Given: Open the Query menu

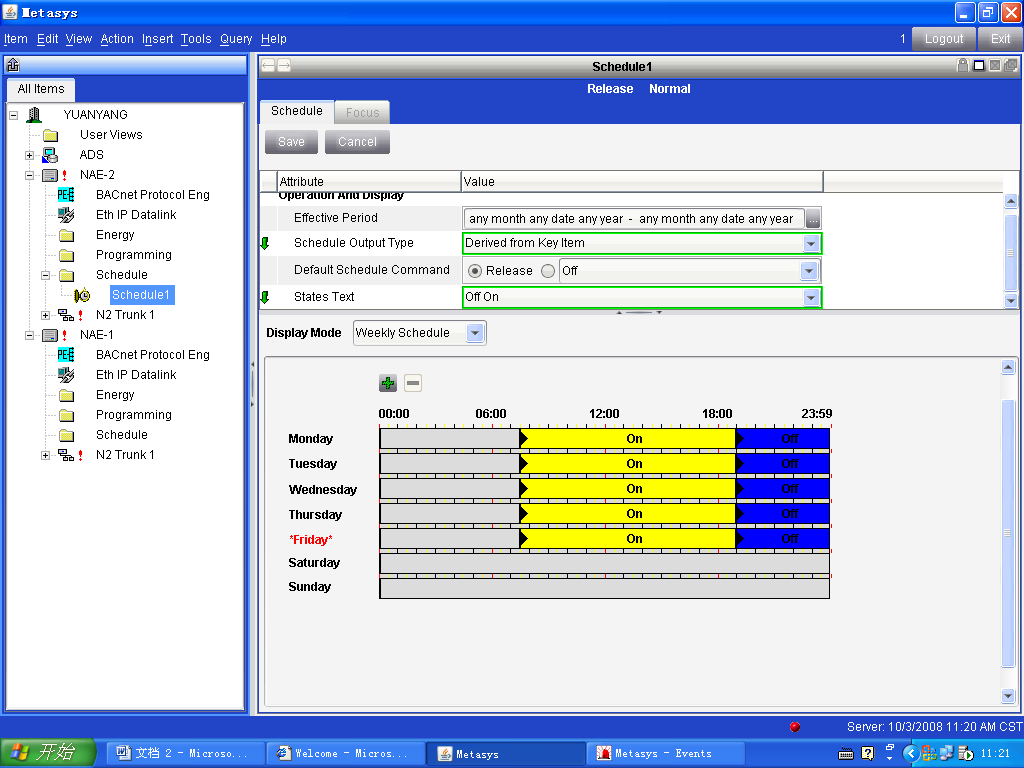Looking at the screenshot, I should point(236,39).
